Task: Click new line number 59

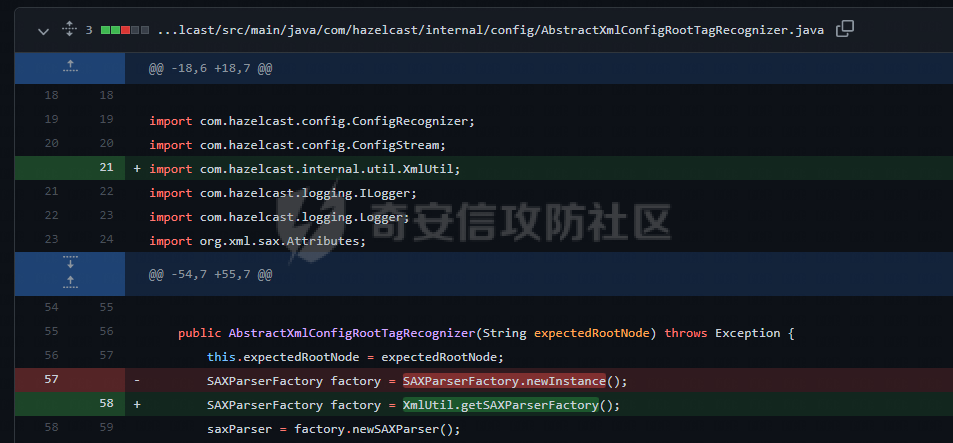Action: pyautogui.click(x=106, y=427)
